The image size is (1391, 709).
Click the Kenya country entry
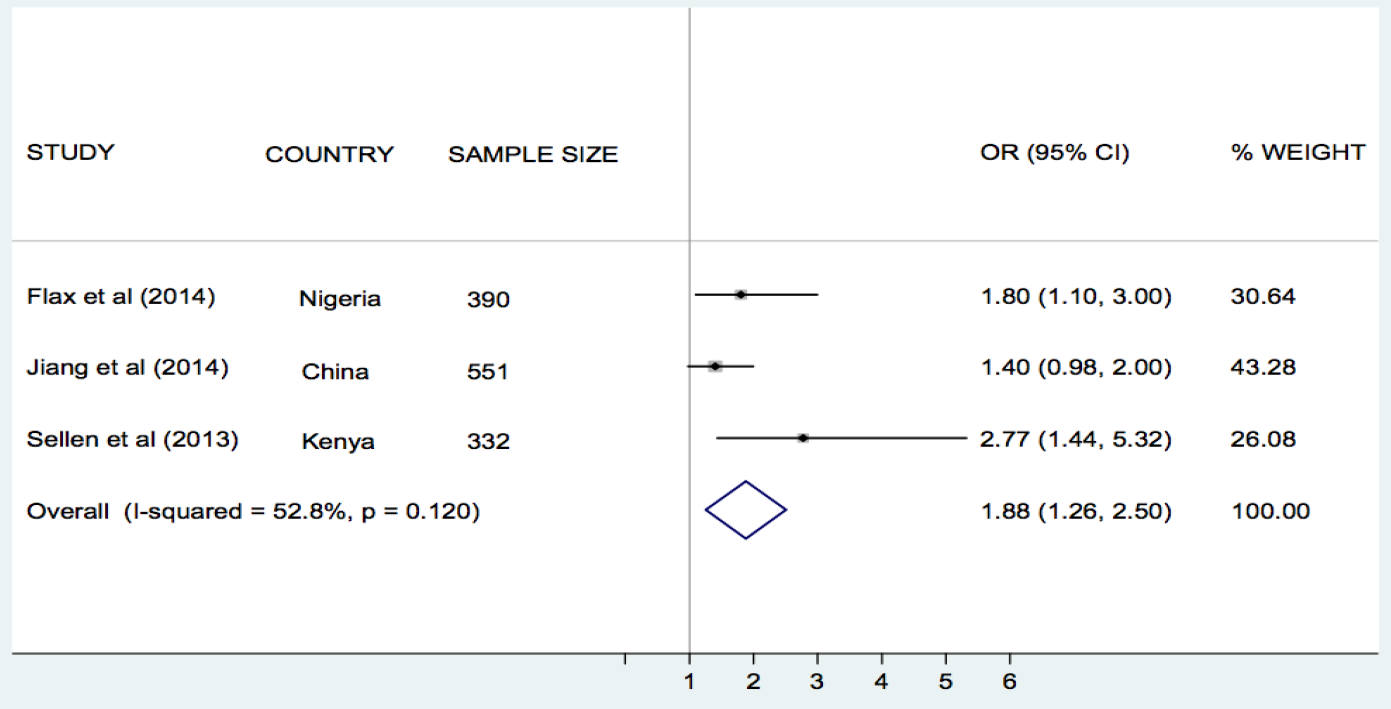pos(338,442)
